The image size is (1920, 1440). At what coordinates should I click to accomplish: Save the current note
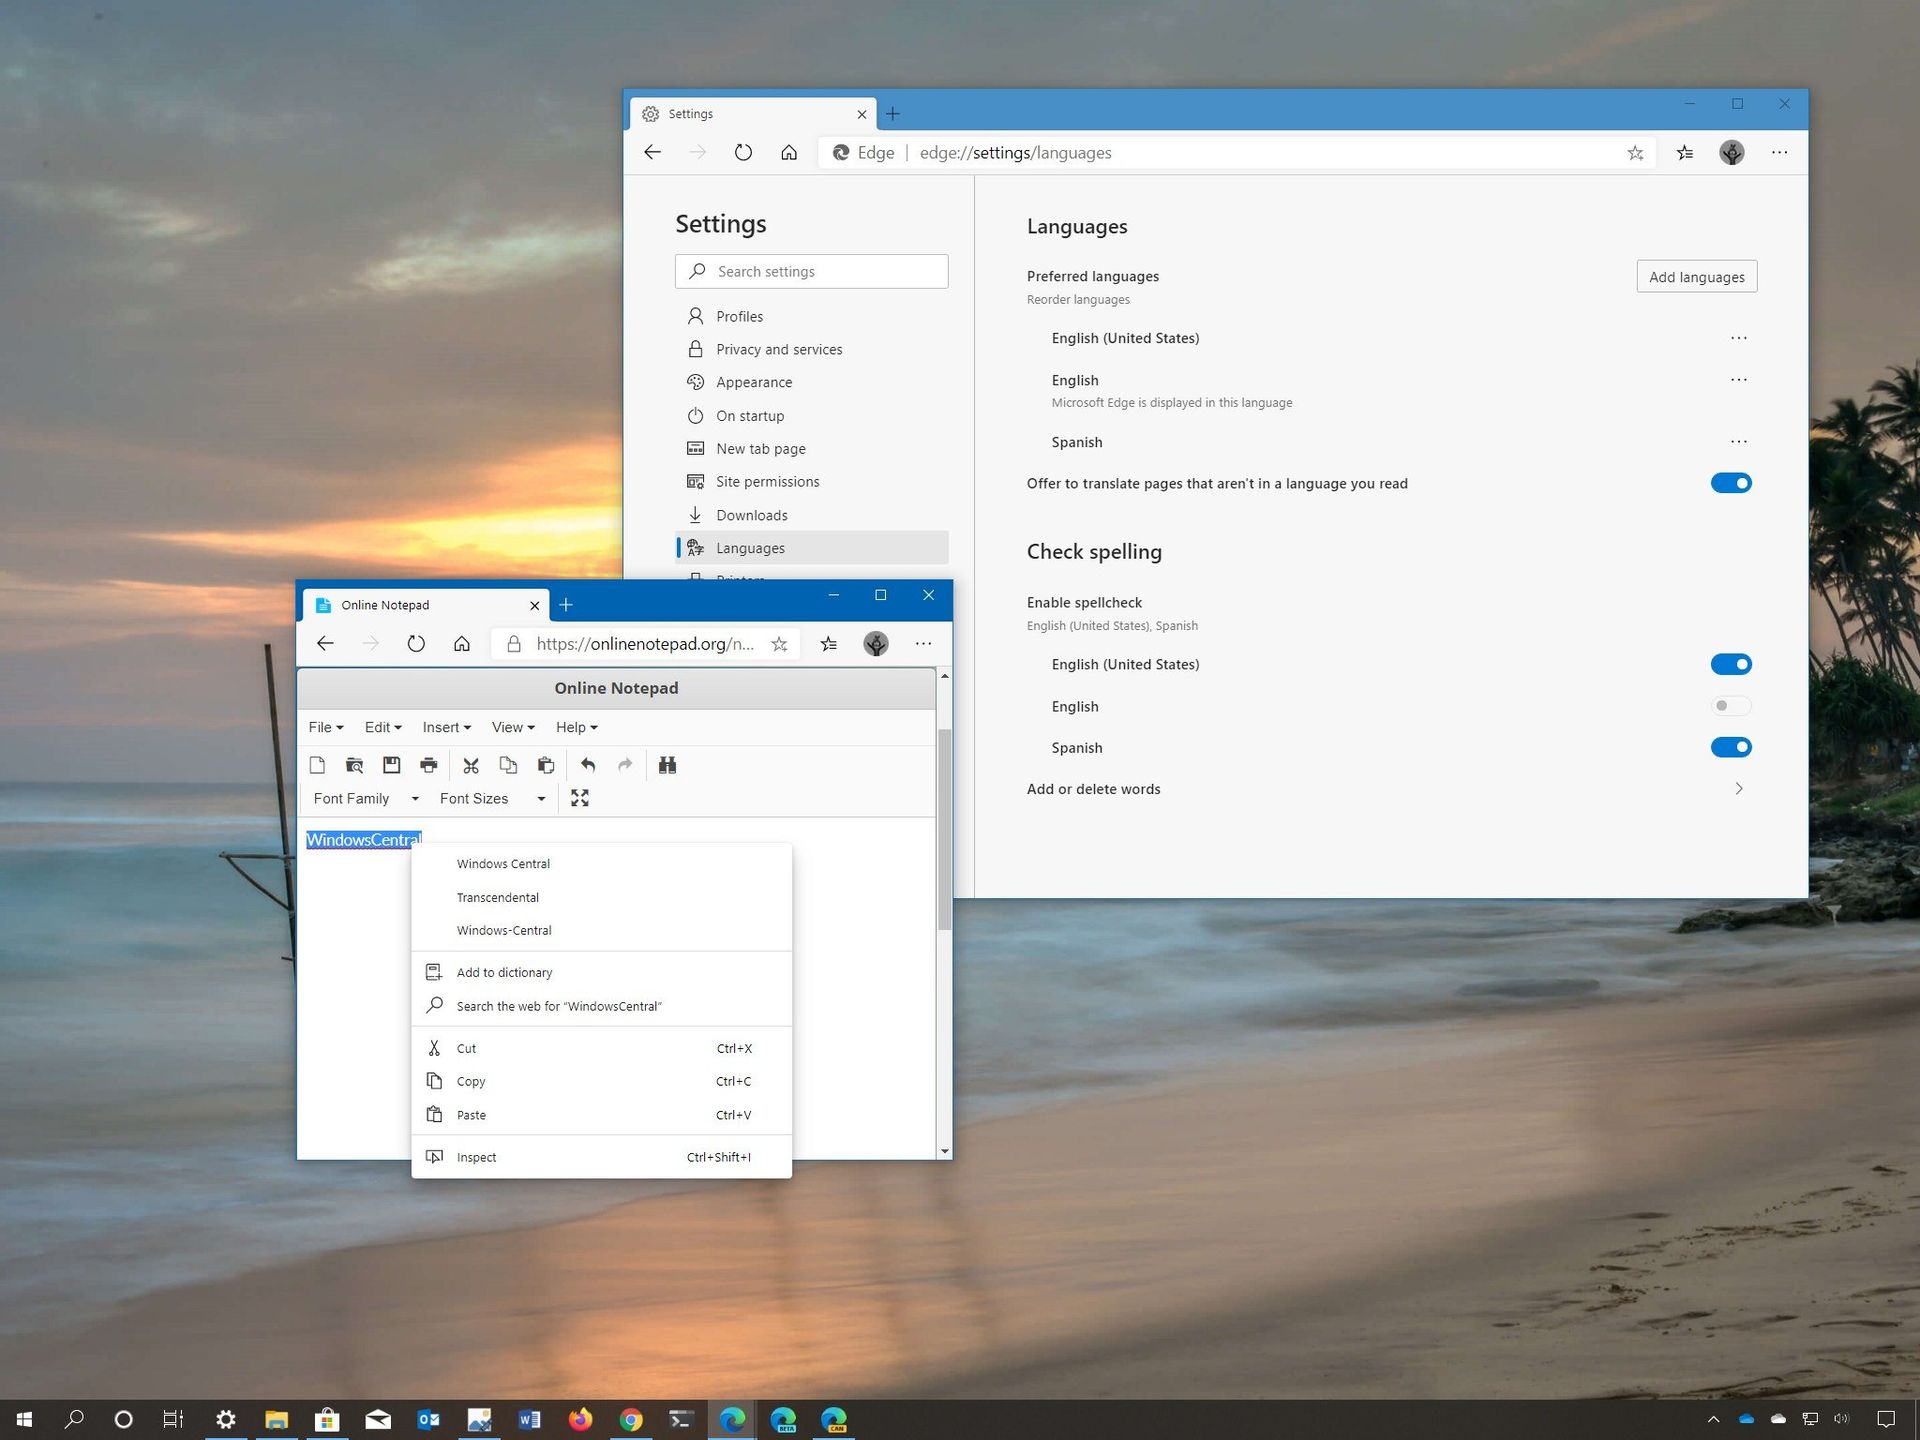pos(392,765)
